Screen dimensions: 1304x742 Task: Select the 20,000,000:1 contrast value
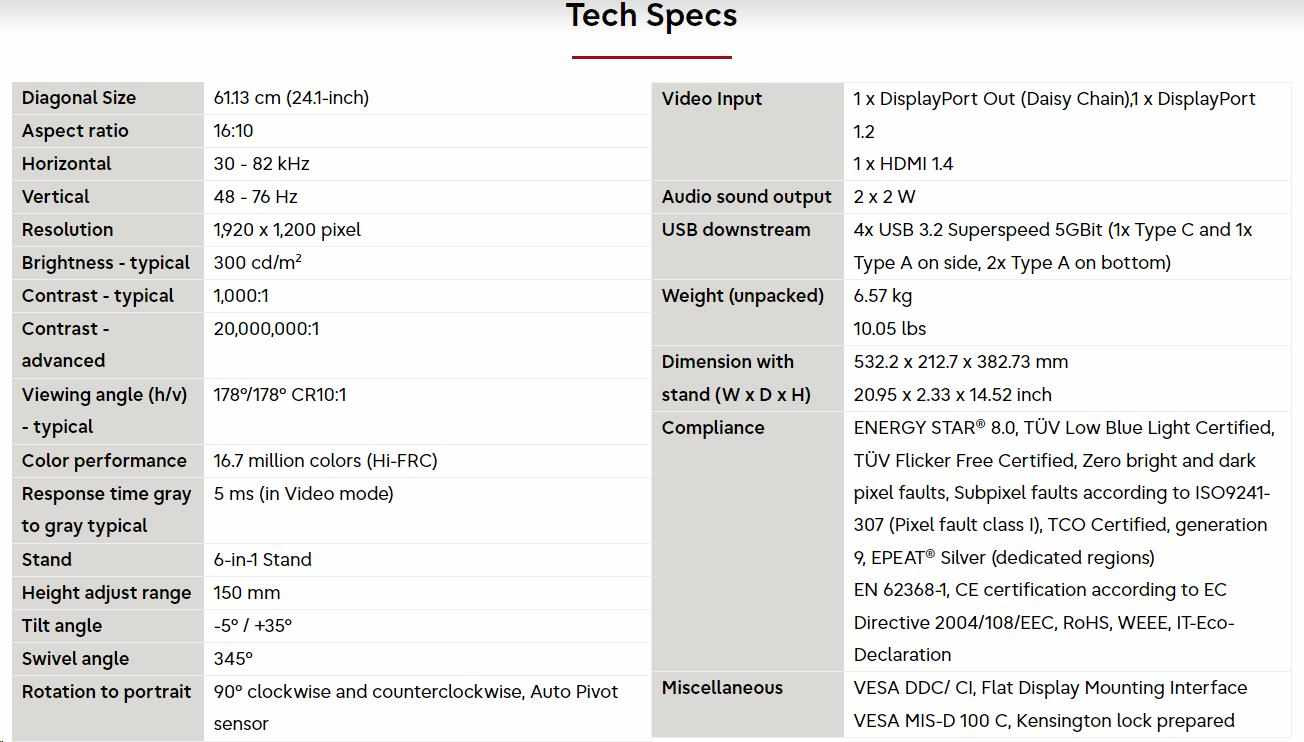click(266, 329)
